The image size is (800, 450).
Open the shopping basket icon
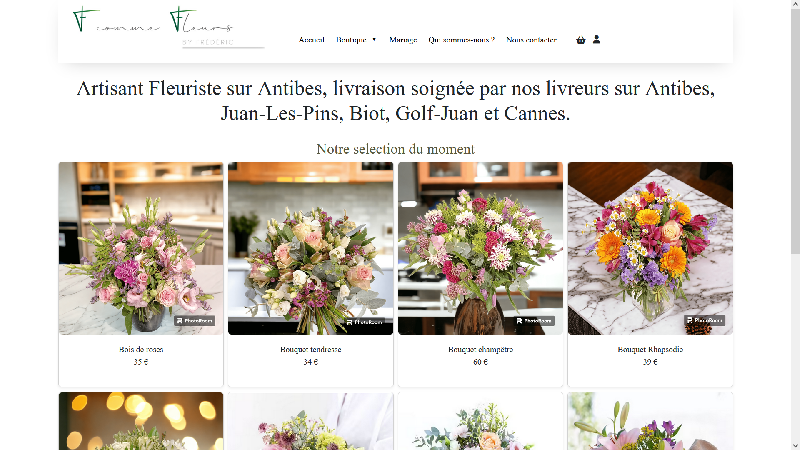pyautogui.click(x=581, y=40)
